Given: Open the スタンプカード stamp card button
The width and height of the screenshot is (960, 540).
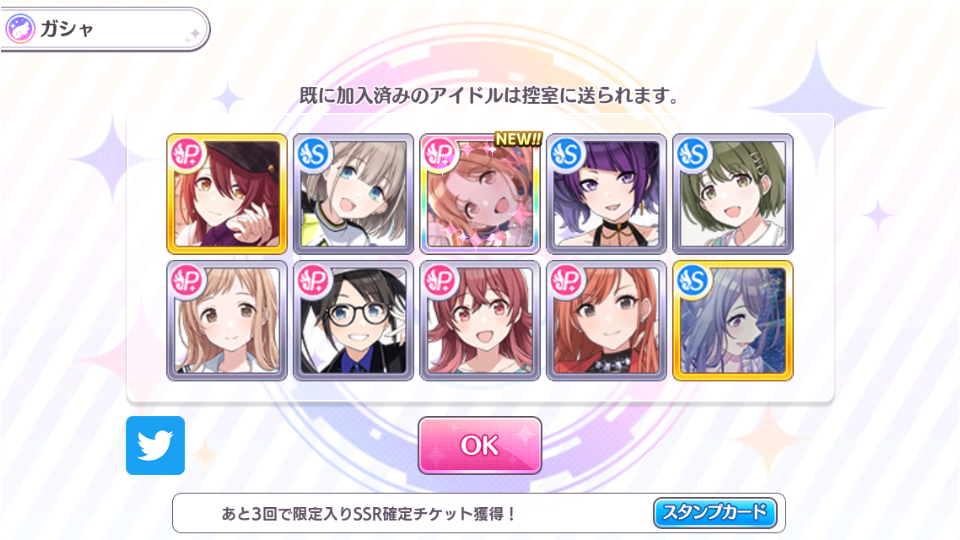Looking at the screenshot, I should (x=714, y=512).
